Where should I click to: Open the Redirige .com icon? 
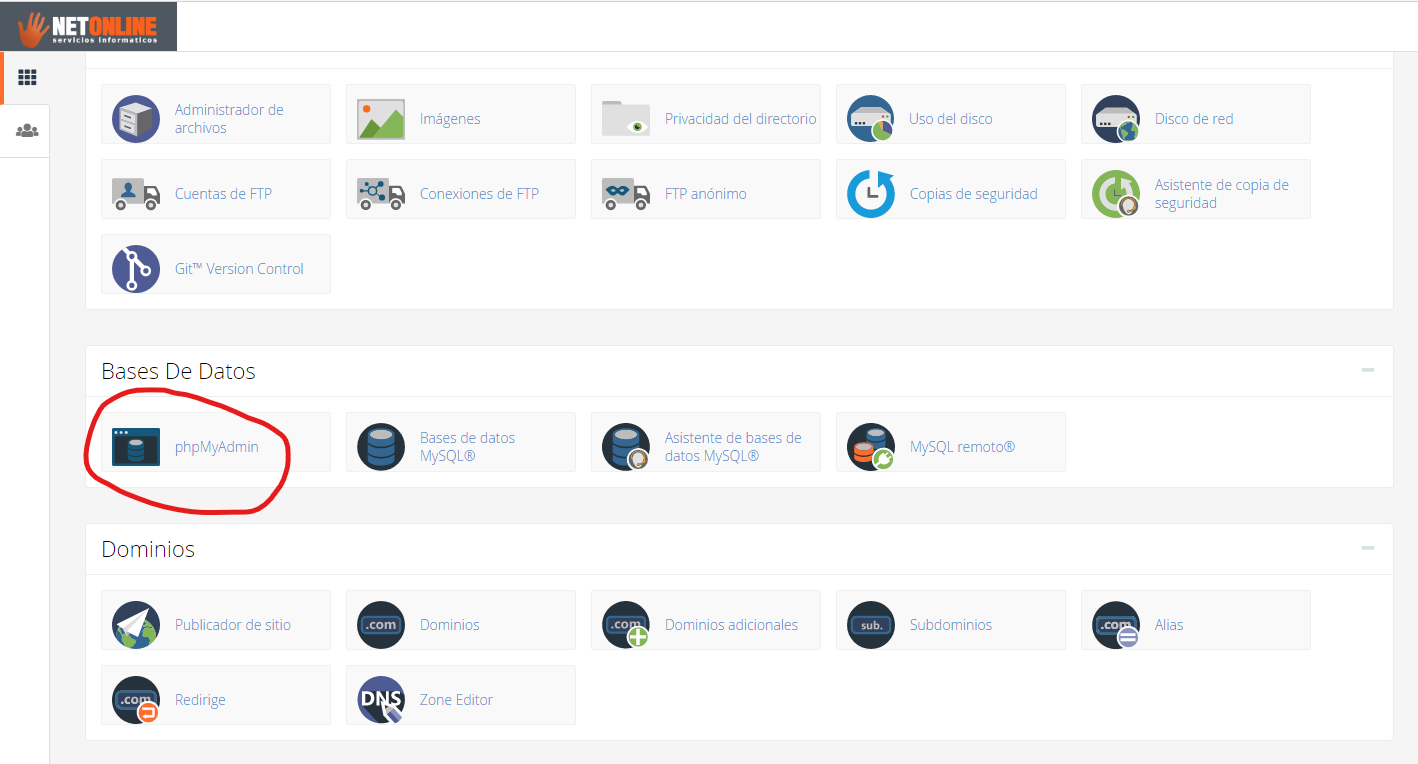136,700
